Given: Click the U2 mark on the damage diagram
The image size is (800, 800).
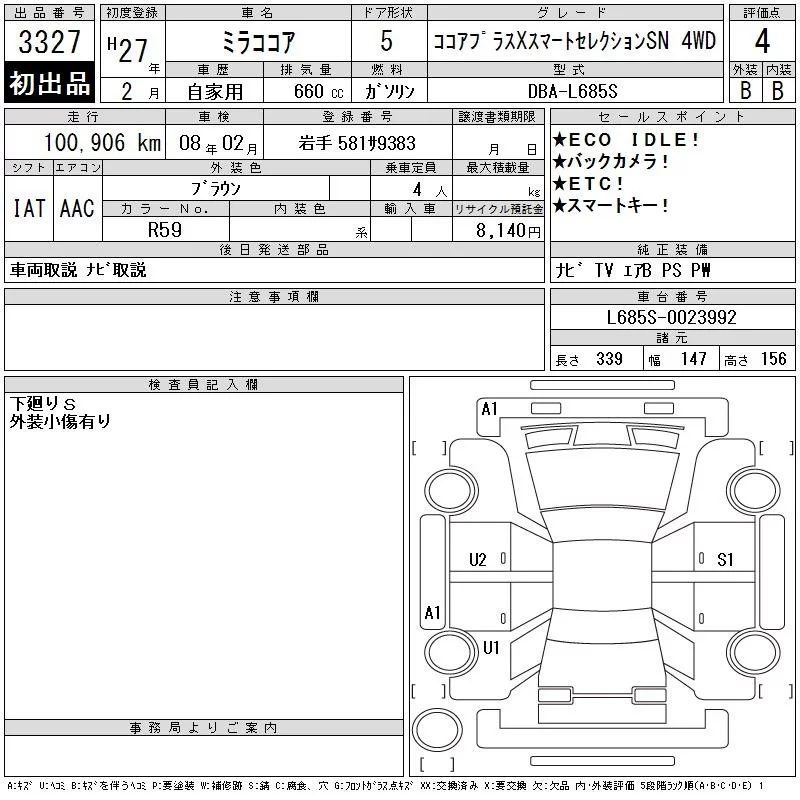Looking at the screenshot, I should pos(478,560).
